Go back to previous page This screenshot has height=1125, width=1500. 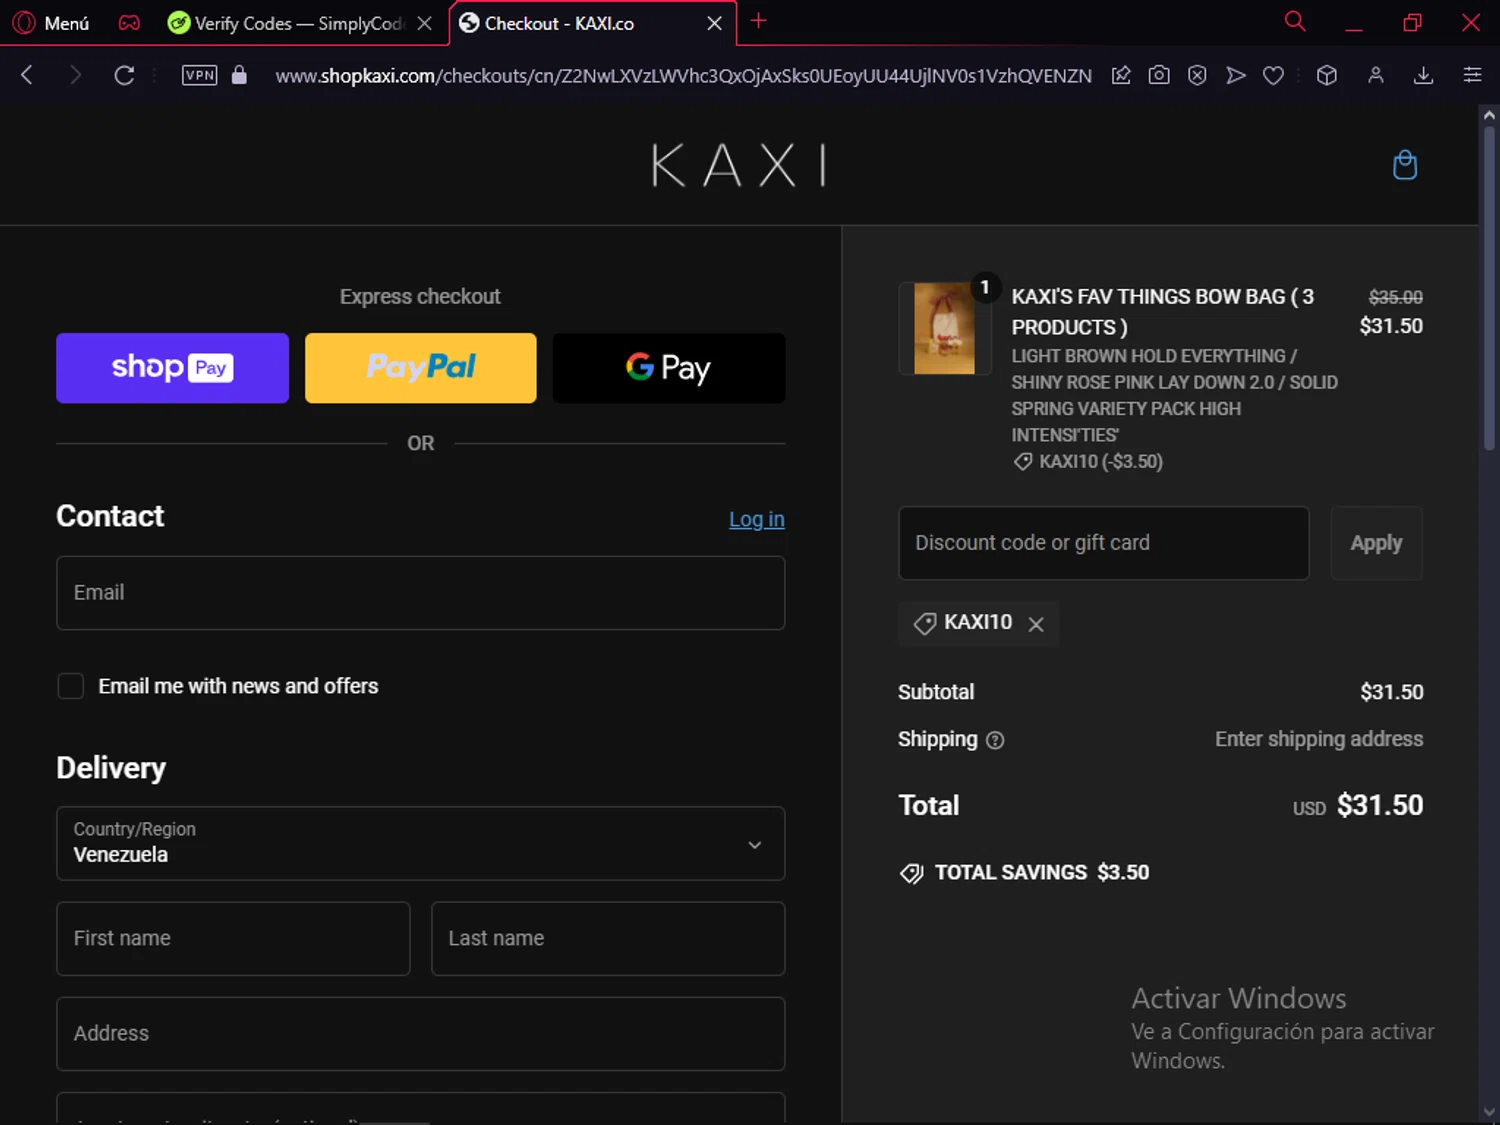tap(27, 75)
